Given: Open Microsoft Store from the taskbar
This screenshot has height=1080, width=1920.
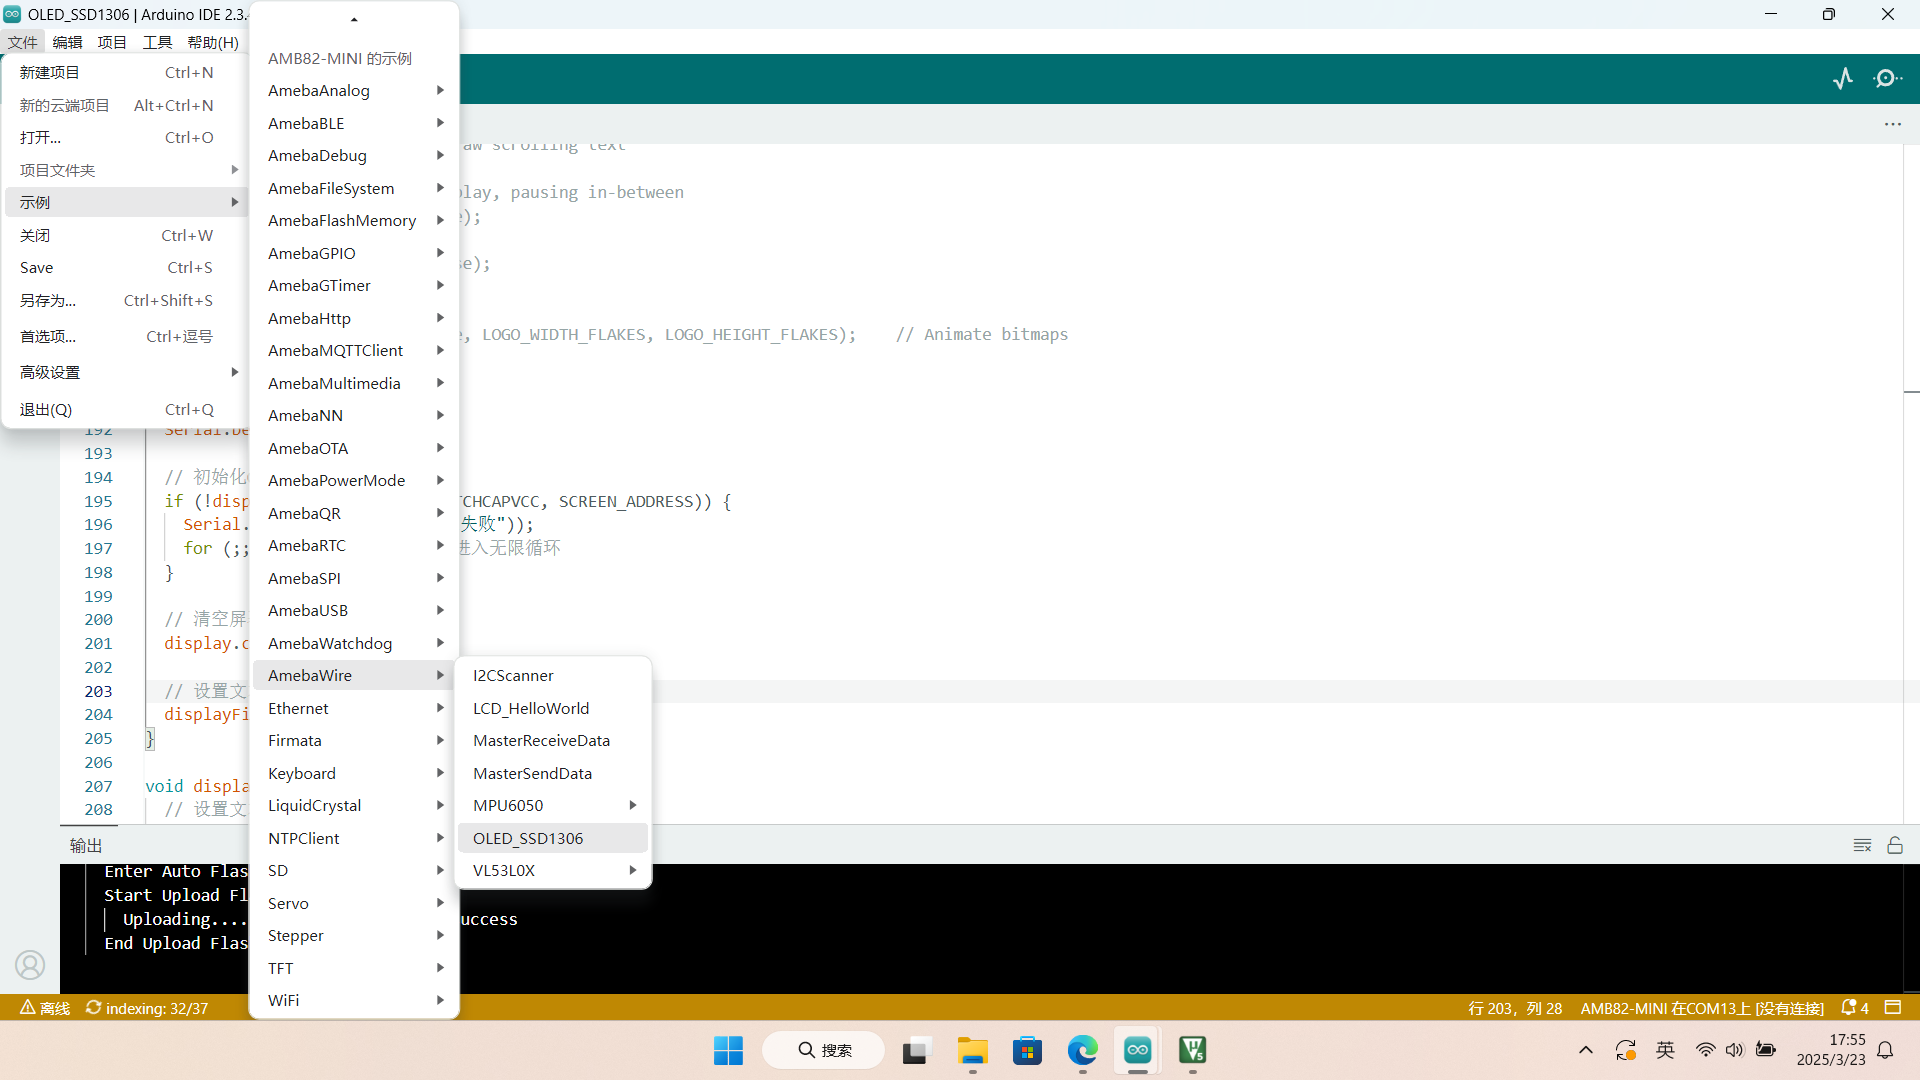Looking at the screenshot, I should point(1027,1050).
